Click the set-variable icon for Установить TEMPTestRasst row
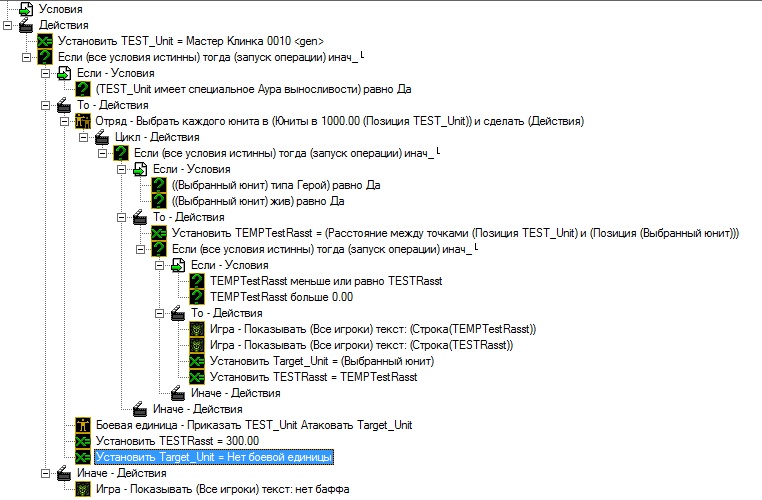 click(x=159, y=233)
